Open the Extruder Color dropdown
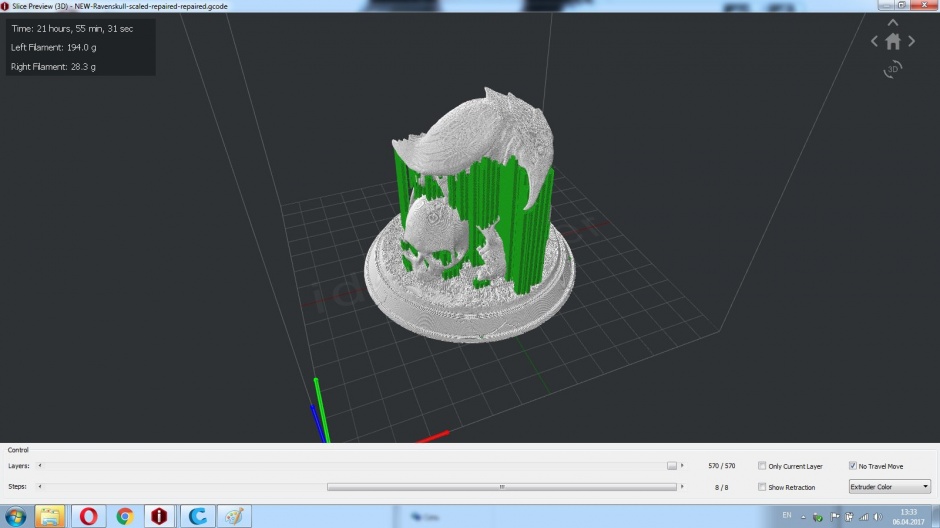This screenshot has height=528, width=940. coord(890,487)
